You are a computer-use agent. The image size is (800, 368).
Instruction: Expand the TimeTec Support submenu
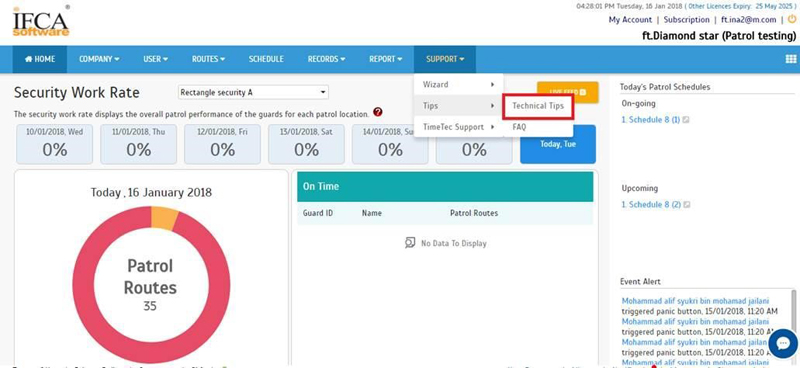click(x=459, y=127)
